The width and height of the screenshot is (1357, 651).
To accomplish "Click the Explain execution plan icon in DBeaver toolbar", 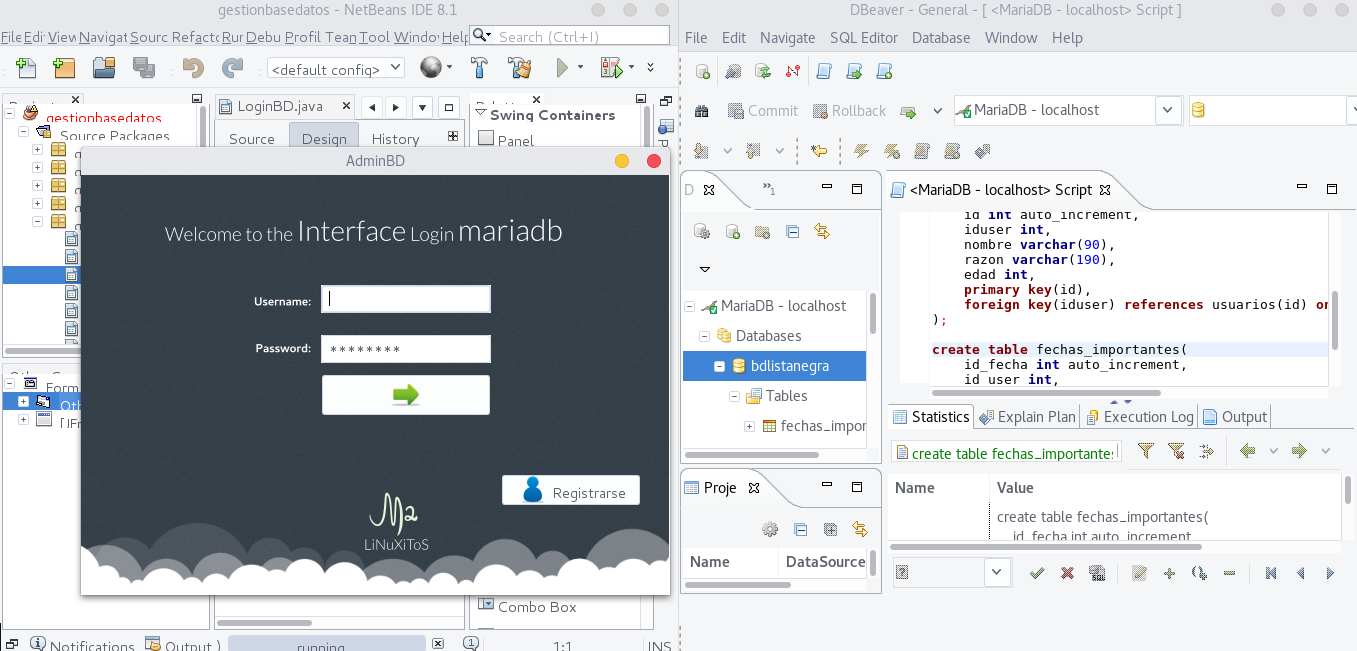I will 982,151.
